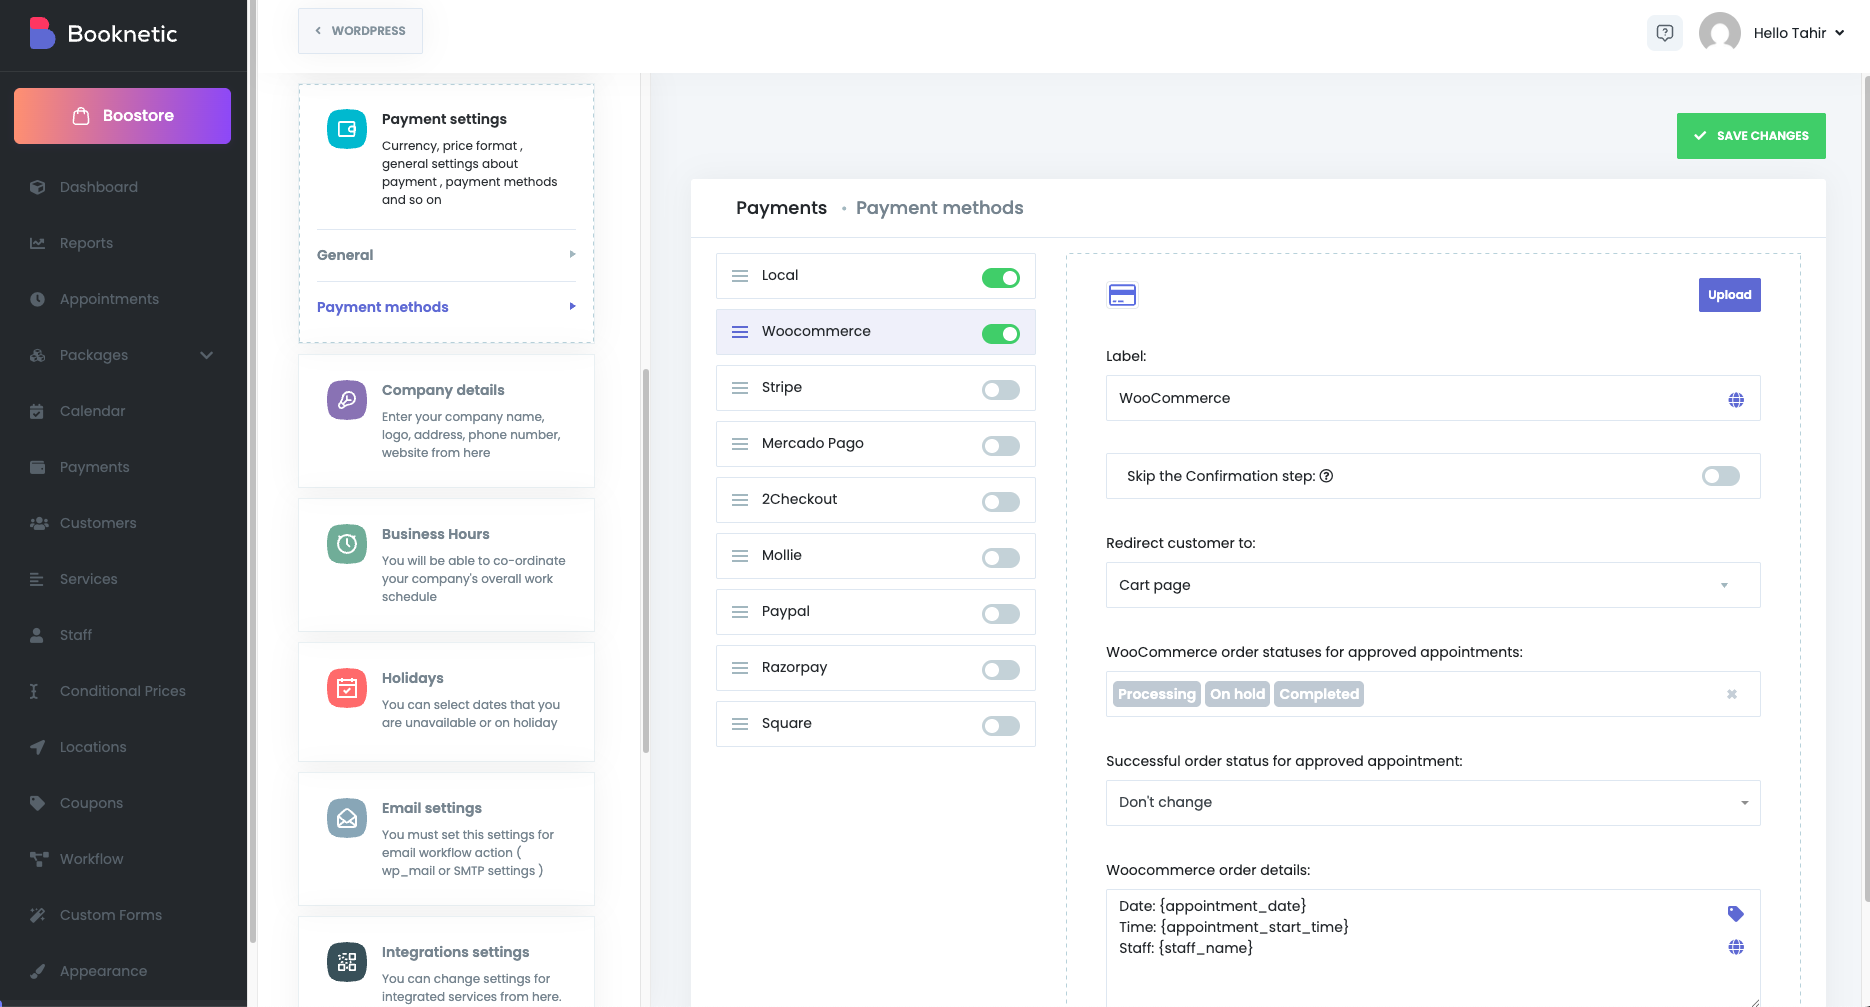
Task: Click the Booknetic logo icon
Action: [x=42, y=33]
